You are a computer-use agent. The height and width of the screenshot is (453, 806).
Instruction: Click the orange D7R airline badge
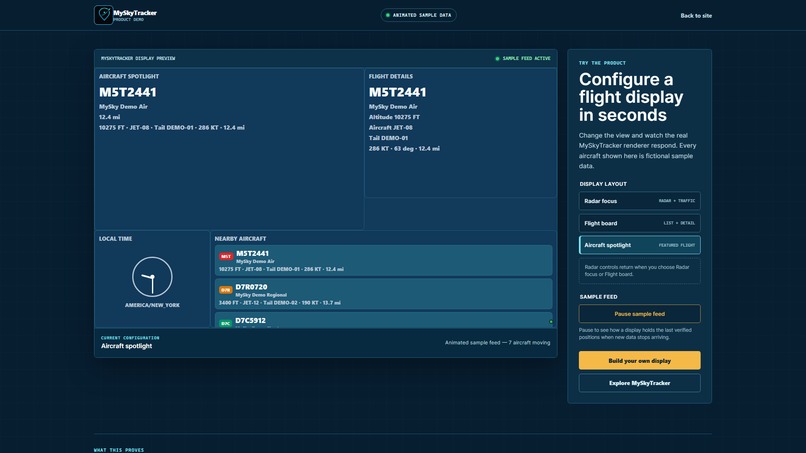pos(226,290)
